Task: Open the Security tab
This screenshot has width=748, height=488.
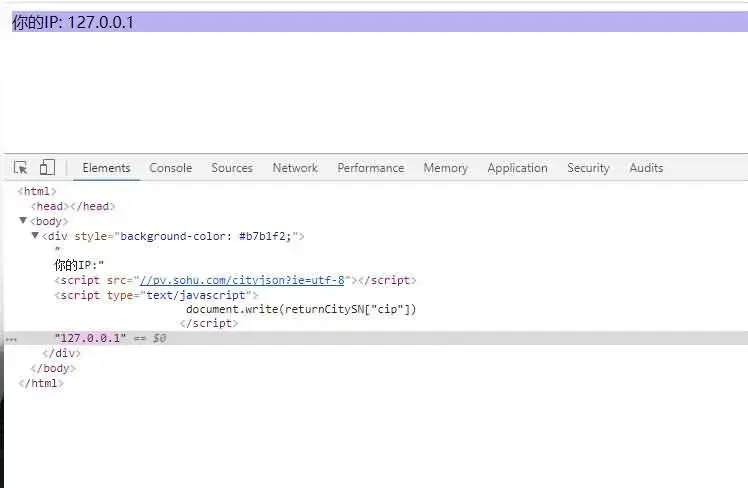Action: (x=588, y=168)
